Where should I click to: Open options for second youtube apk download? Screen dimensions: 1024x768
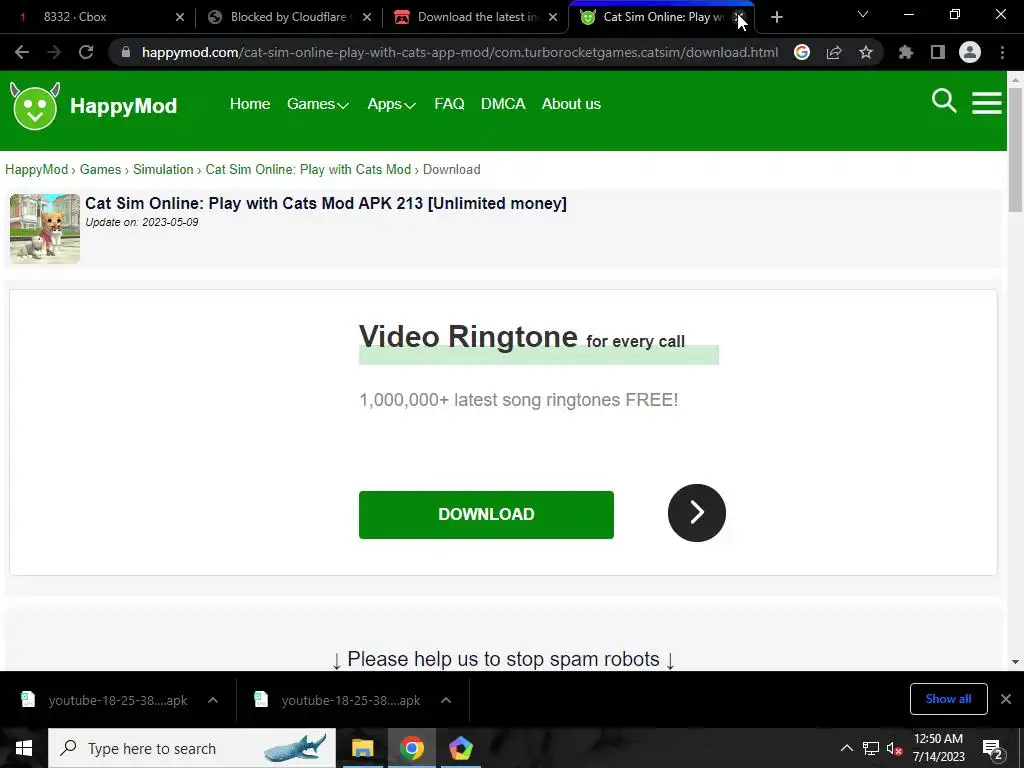tap(446, 700)
